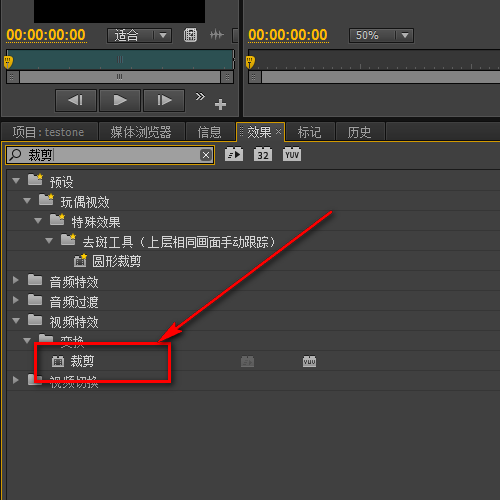Viewport: 500px width, 500px height.
Task: Click the effects search field containing 裁剪
Action: point(110,155)
